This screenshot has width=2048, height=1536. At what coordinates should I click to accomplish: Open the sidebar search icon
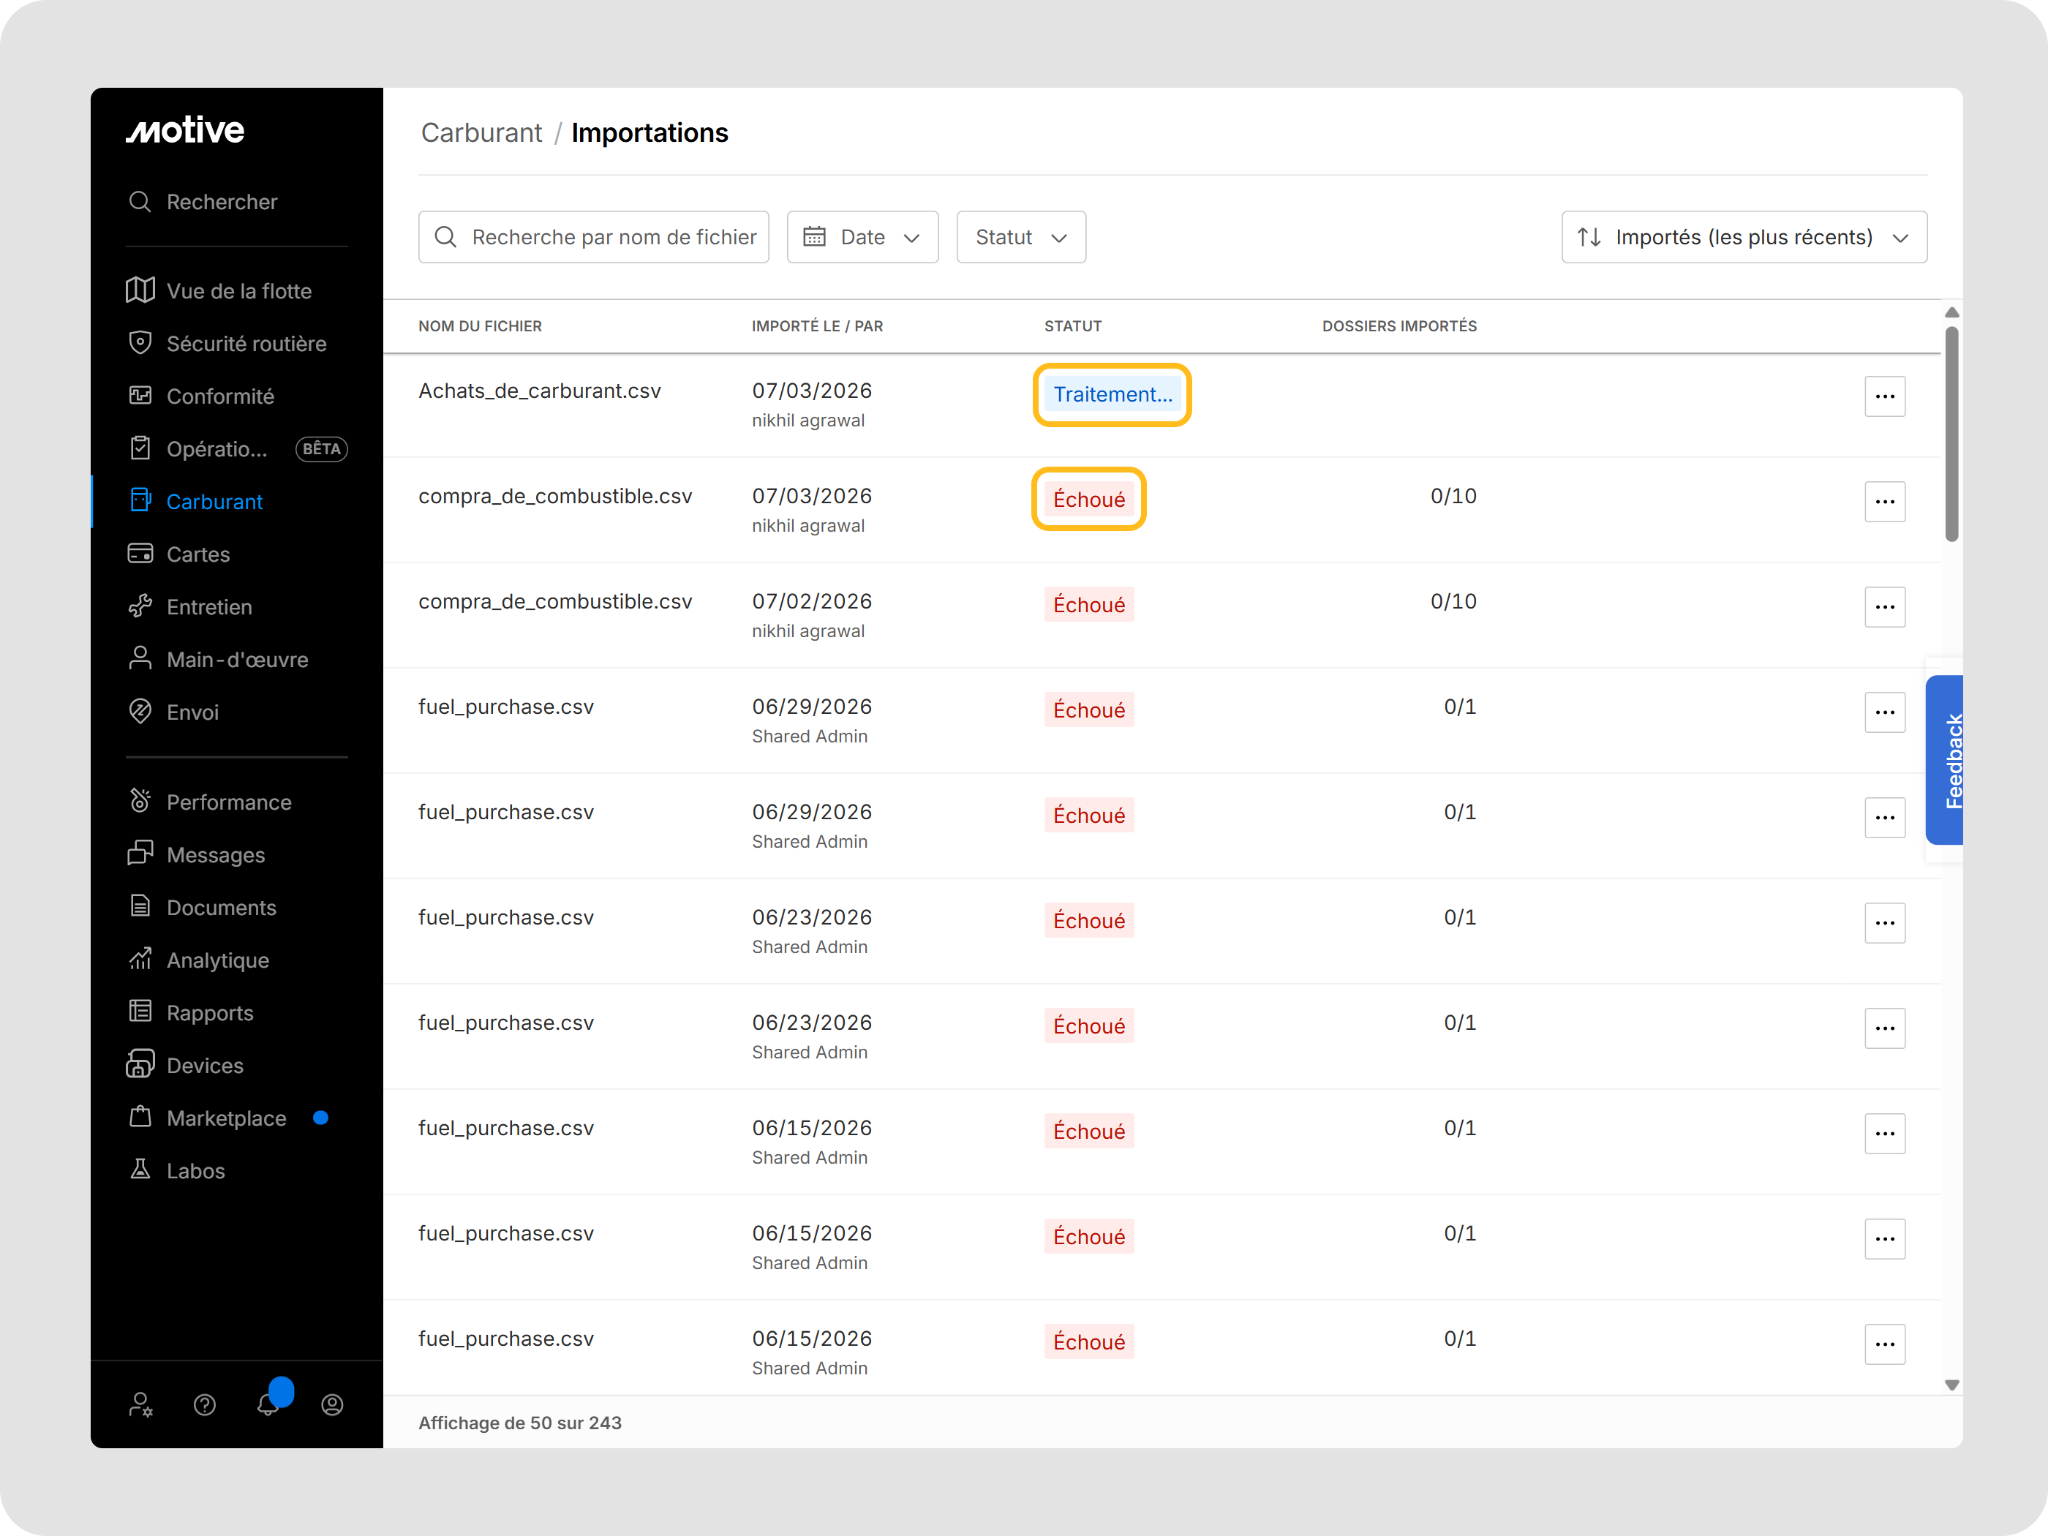[x=140, y=202]
